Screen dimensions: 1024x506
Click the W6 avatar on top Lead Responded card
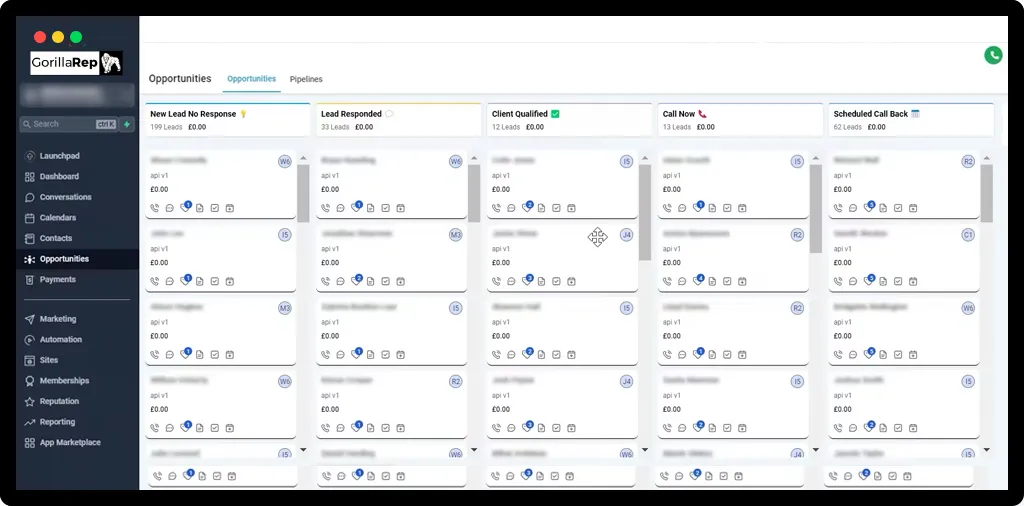point(456,161)
